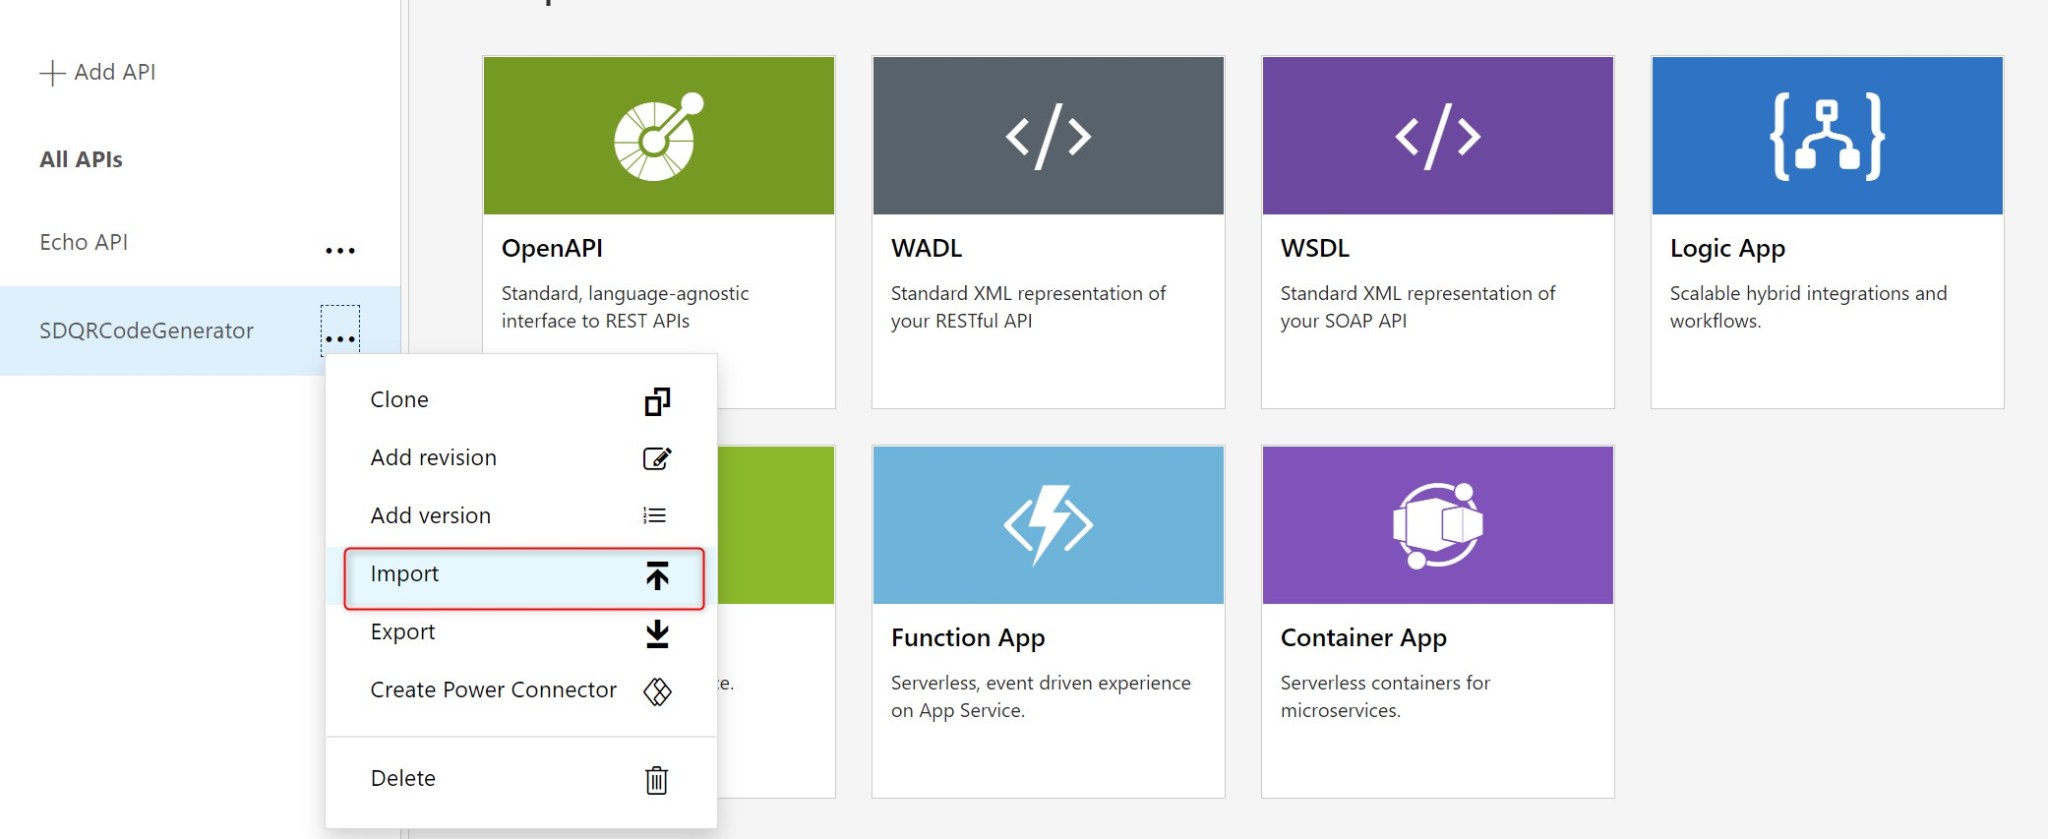
Task: Click 'Scalable hybrid integrations and workflows.' text
Action: [1808, 307]
